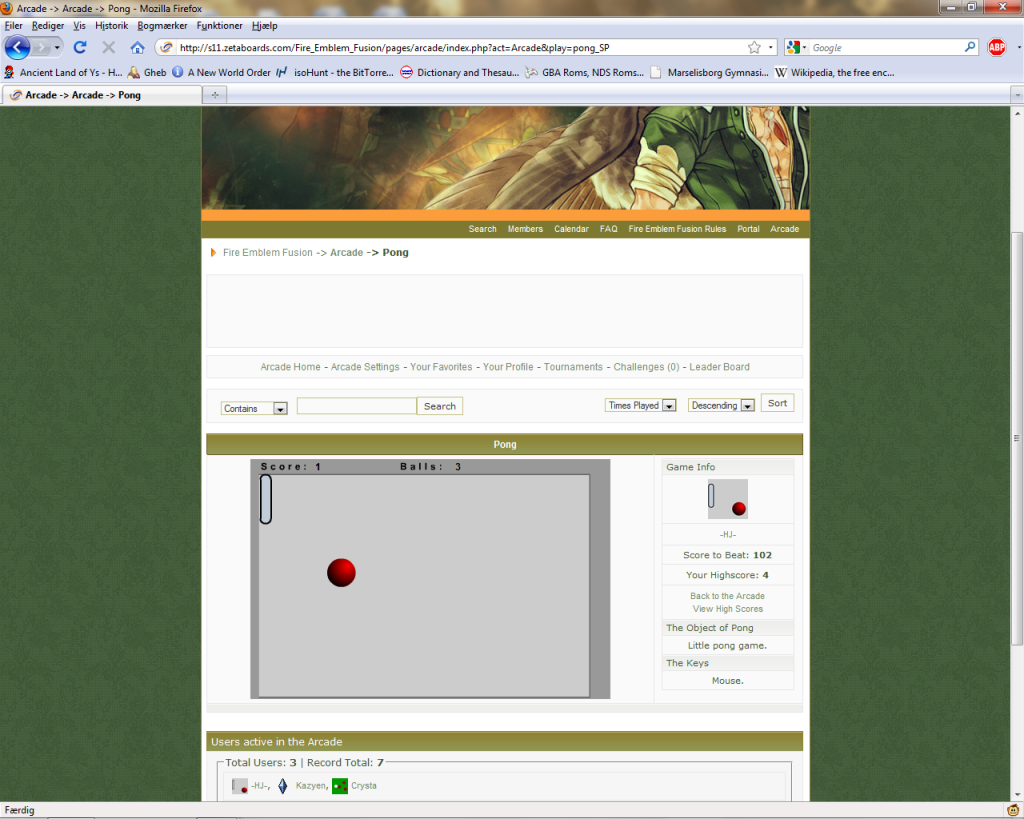Viewport: 1024px width, 819px height.
Task: Click Crysta's green avatar icon
Action: click(x=340, y=786)
